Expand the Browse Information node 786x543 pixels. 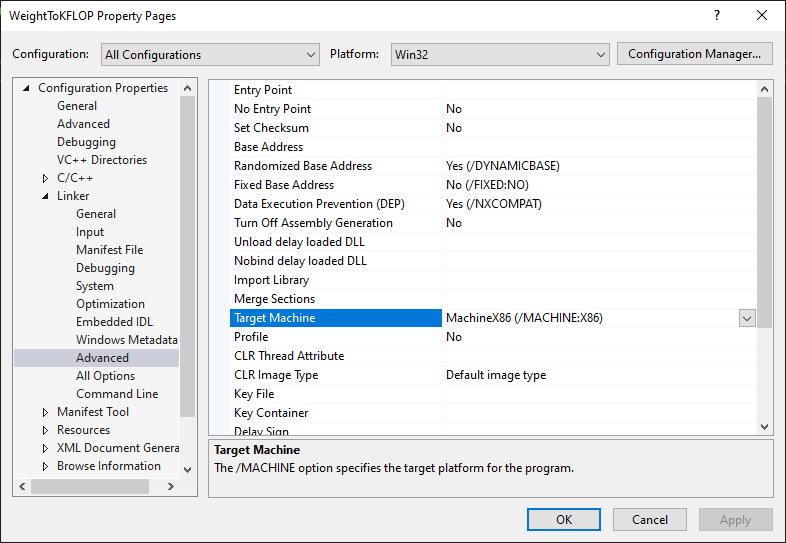coord(45,466)
